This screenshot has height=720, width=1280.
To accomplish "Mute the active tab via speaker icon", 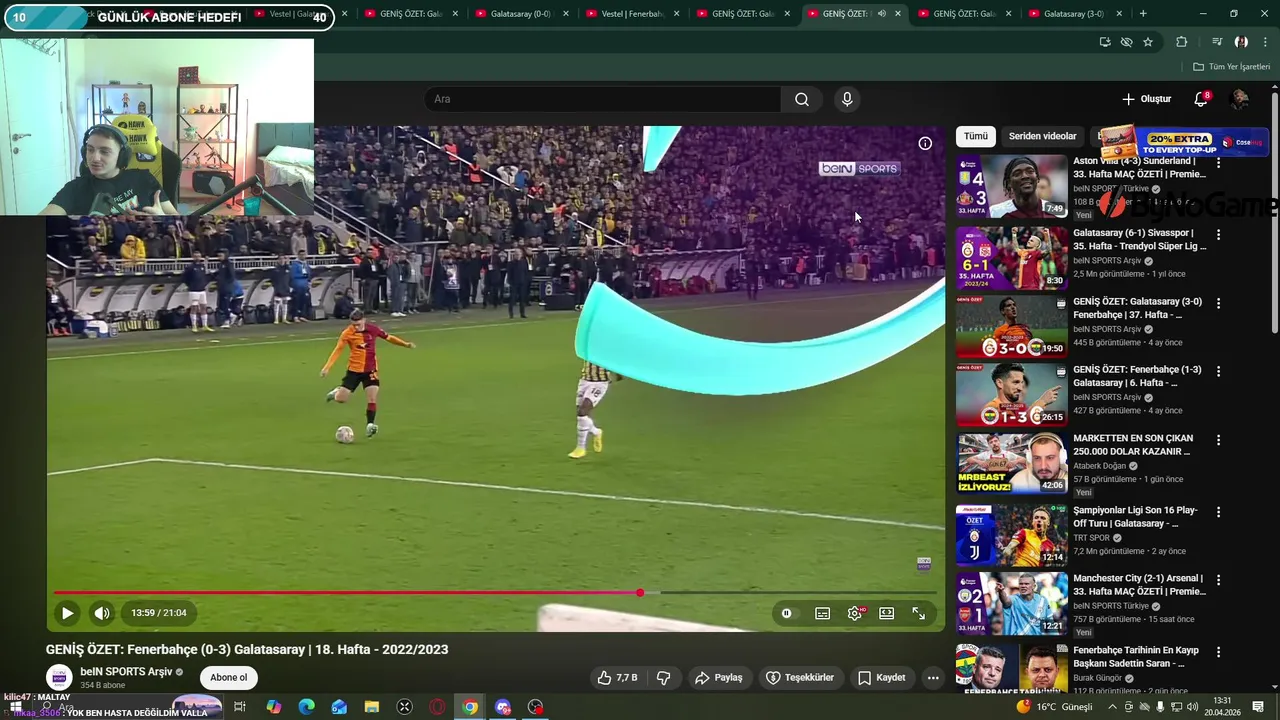I will coord(881,14).
